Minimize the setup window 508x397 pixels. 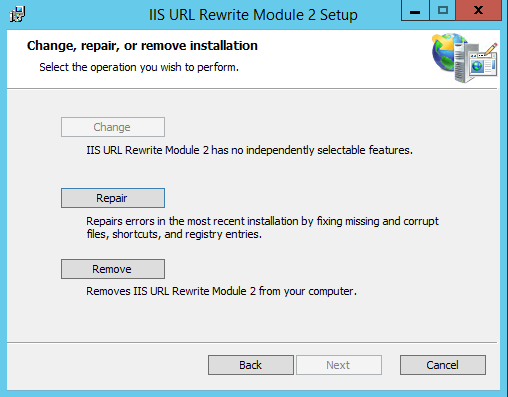(415, 11)
